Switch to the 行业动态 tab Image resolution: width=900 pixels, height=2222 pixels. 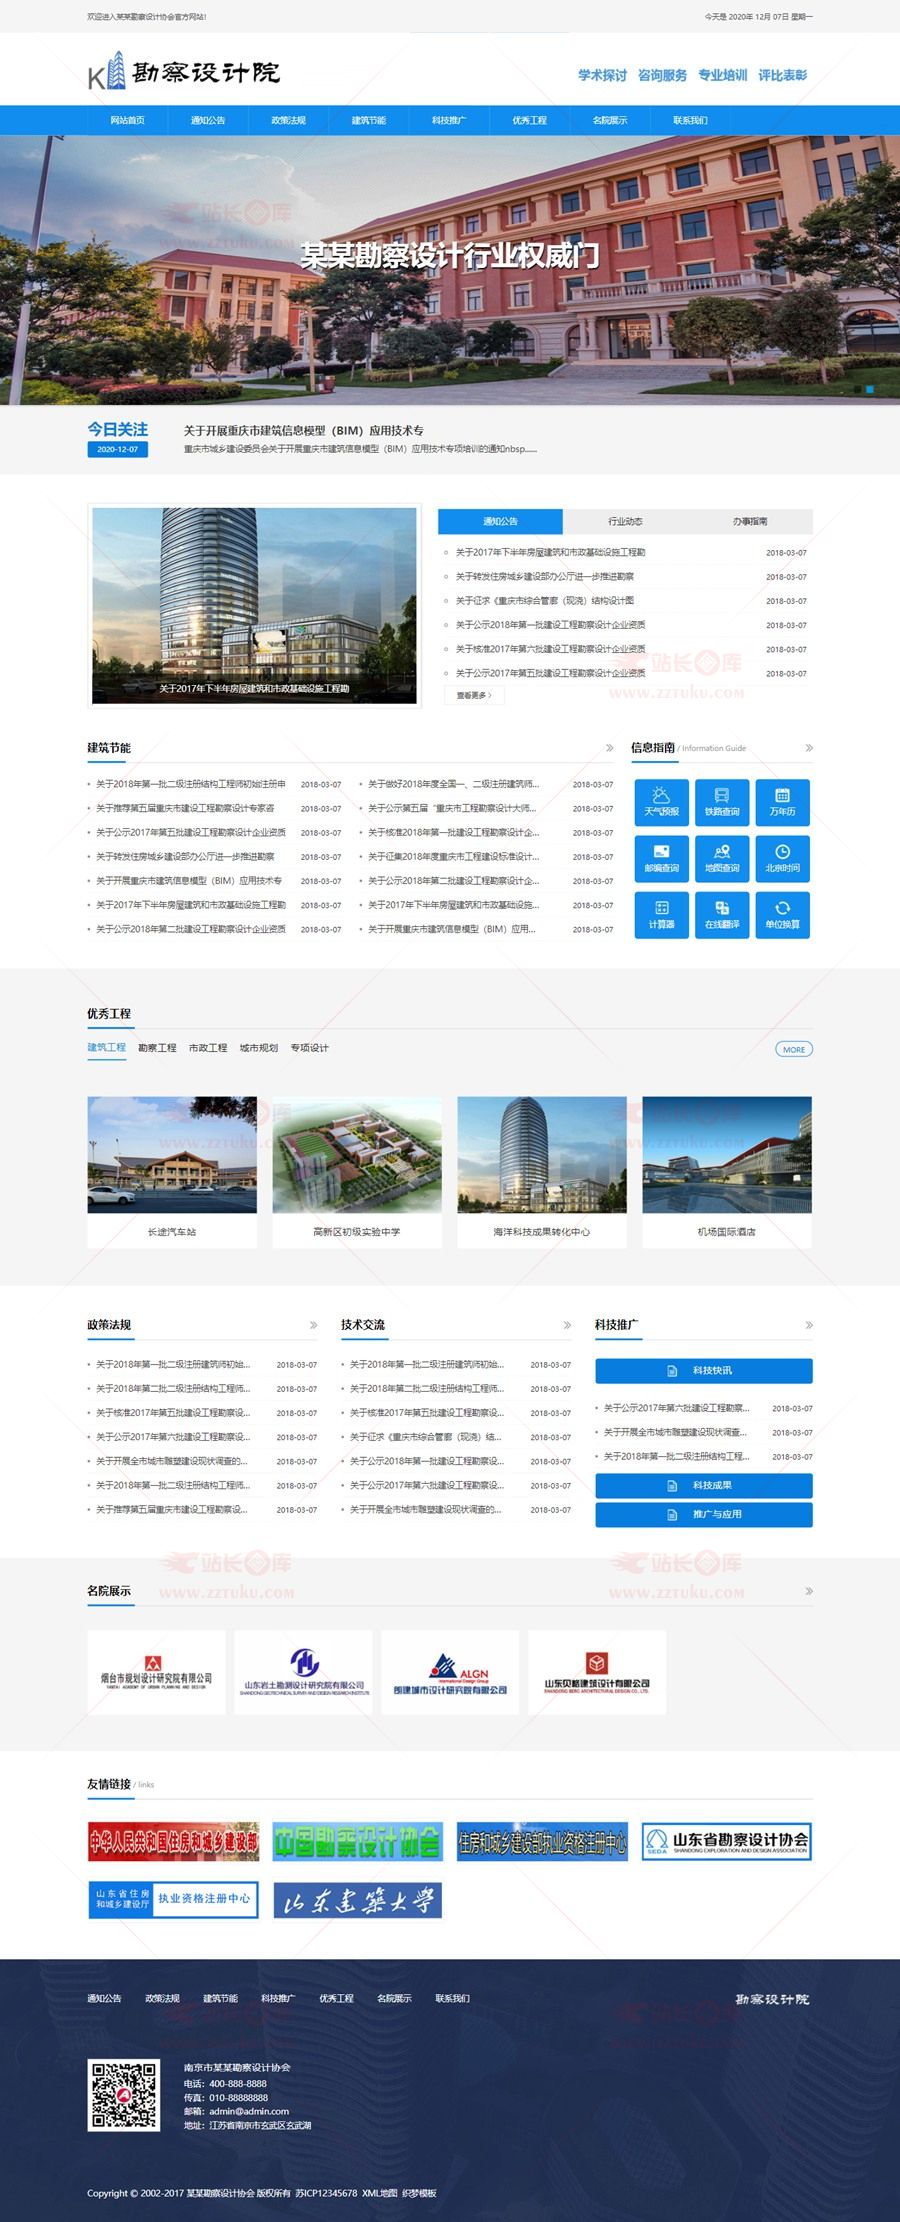pyautogui.click(x=625, y=521)
